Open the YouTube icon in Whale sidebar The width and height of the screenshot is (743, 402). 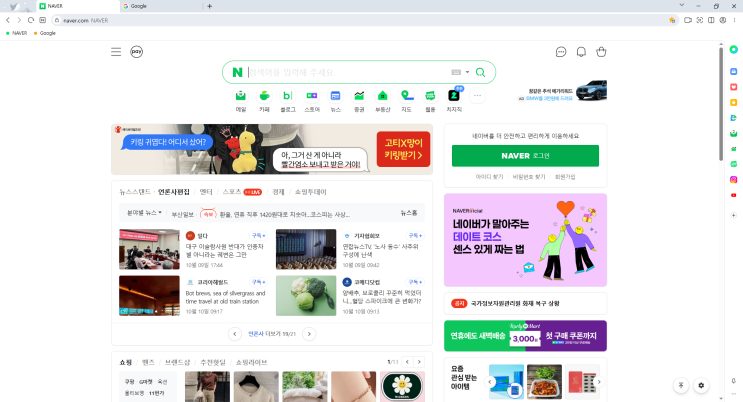[x=734, y=195]
